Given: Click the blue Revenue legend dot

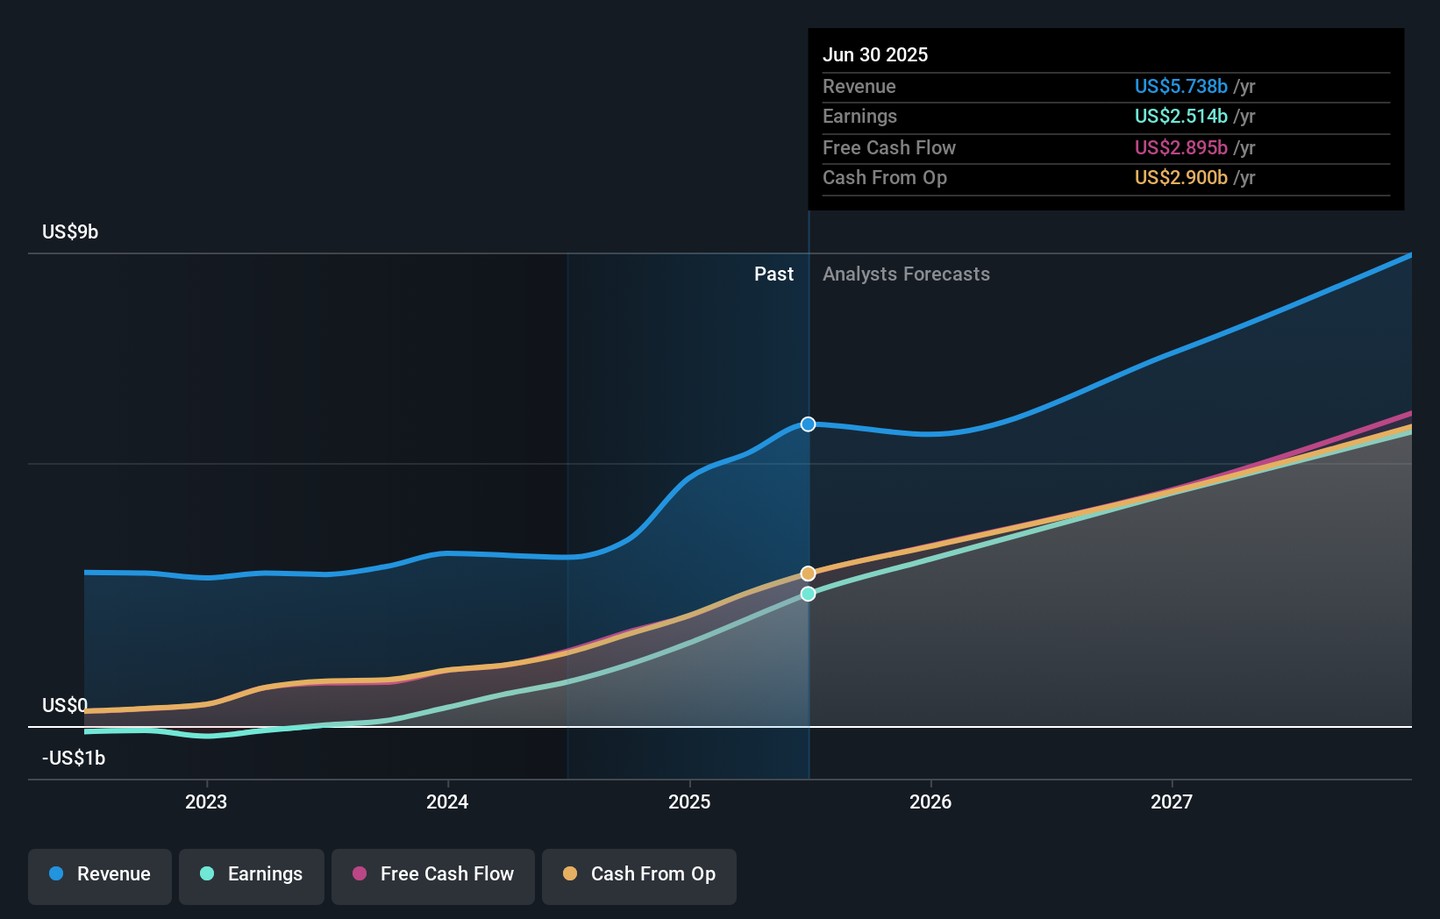Looking at the screenshot, I should (56, 874).
